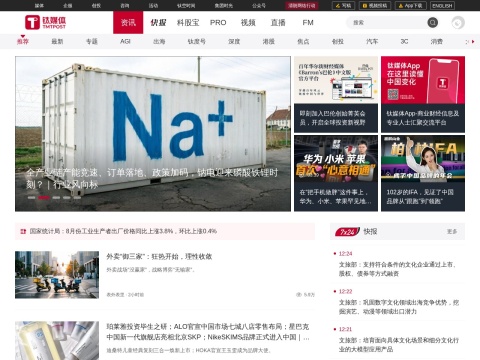Open the 汽车 category

click(372, 41)
